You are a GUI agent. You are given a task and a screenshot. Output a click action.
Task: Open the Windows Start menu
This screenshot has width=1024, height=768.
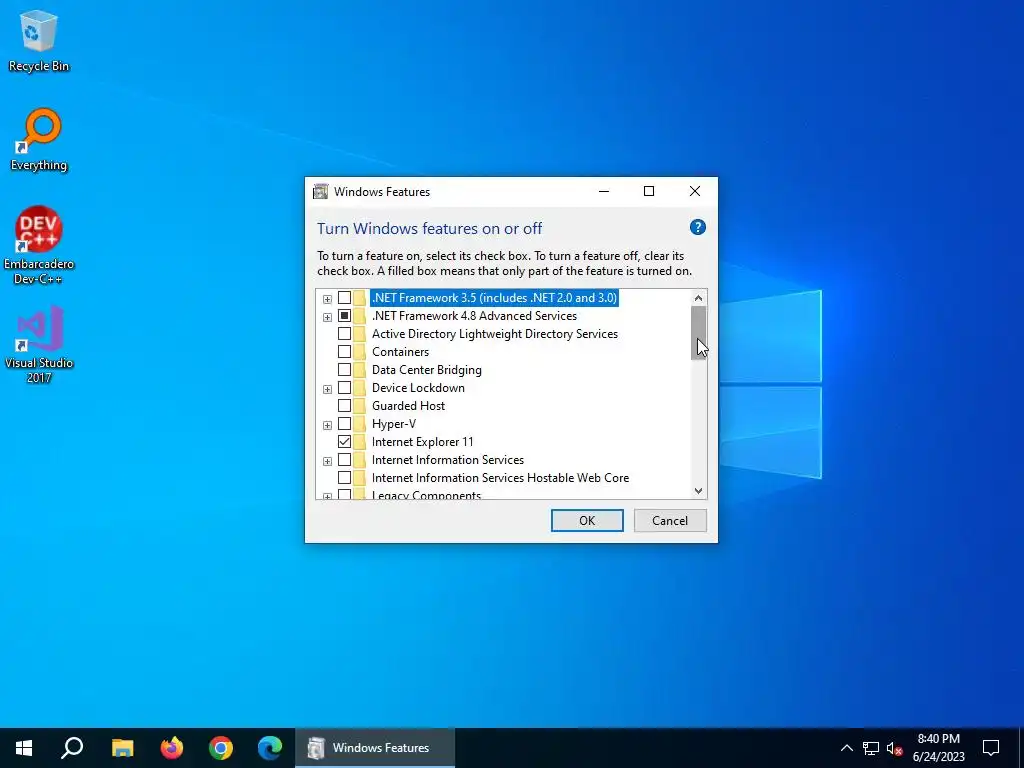click(x=24, y=748)
